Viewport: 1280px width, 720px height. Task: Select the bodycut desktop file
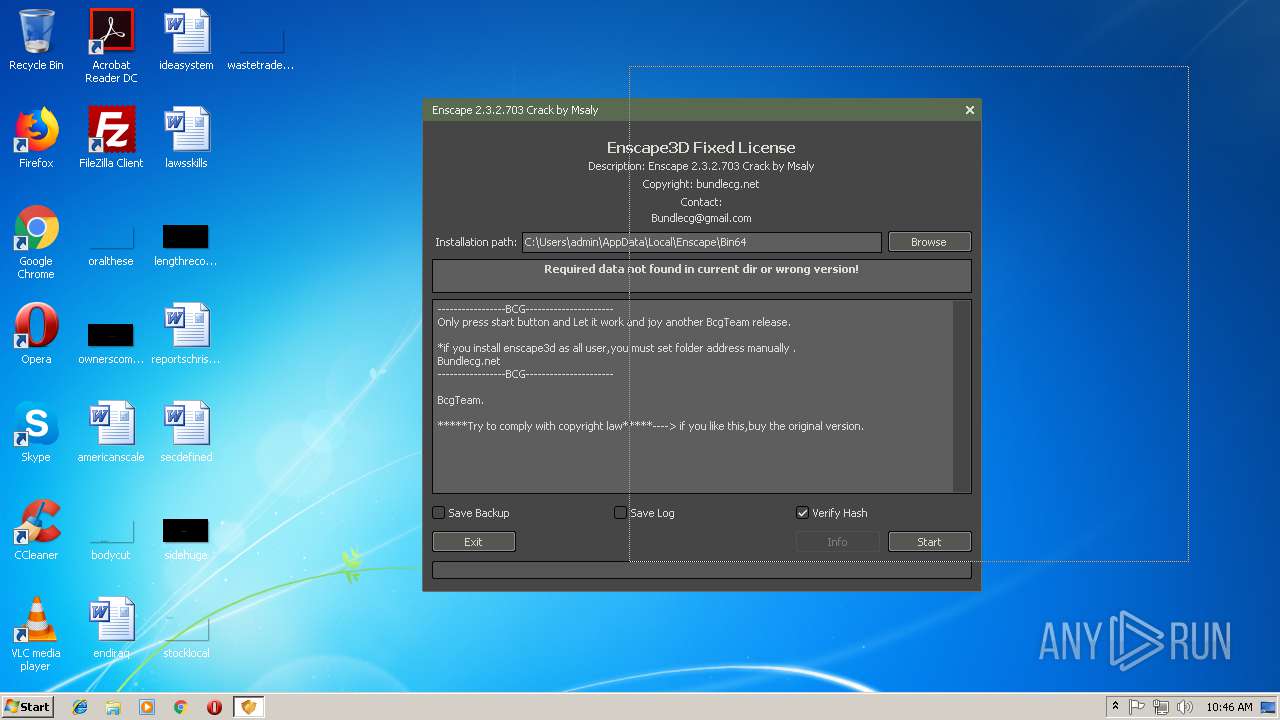pyautogui.click(x=111, y=536)
